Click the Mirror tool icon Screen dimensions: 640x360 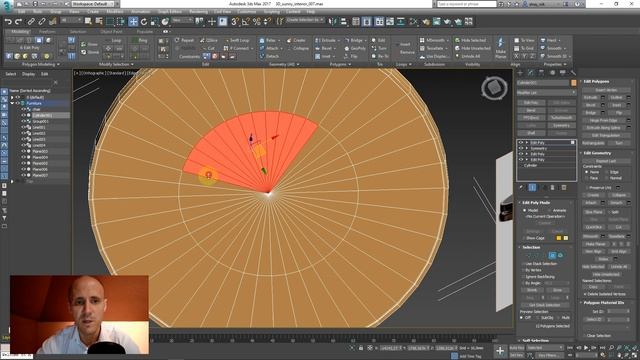[x=333, y=21]
